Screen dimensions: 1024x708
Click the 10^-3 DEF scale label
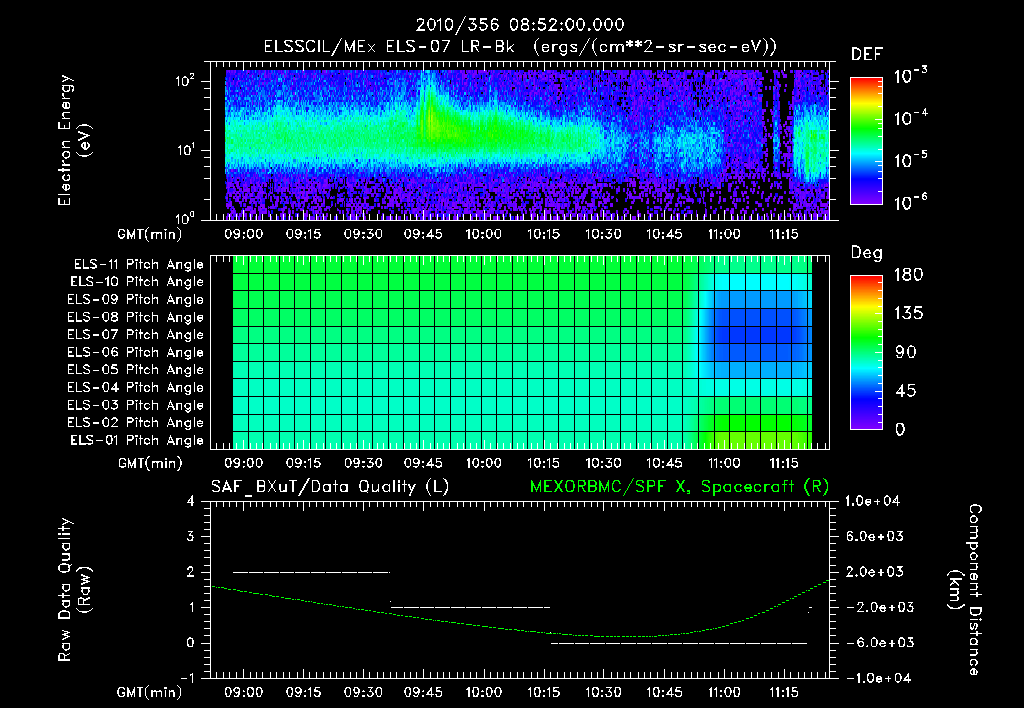point(910,76)
